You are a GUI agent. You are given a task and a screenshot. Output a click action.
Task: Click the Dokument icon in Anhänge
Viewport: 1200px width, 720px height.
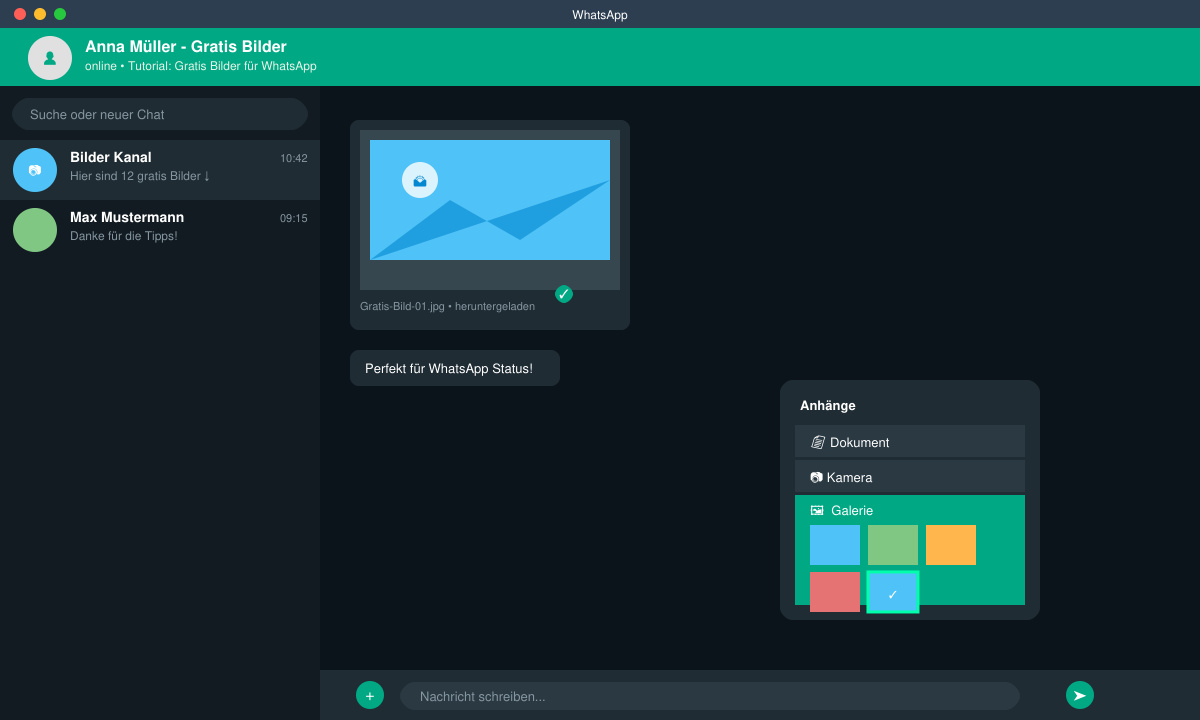(817, 442)
